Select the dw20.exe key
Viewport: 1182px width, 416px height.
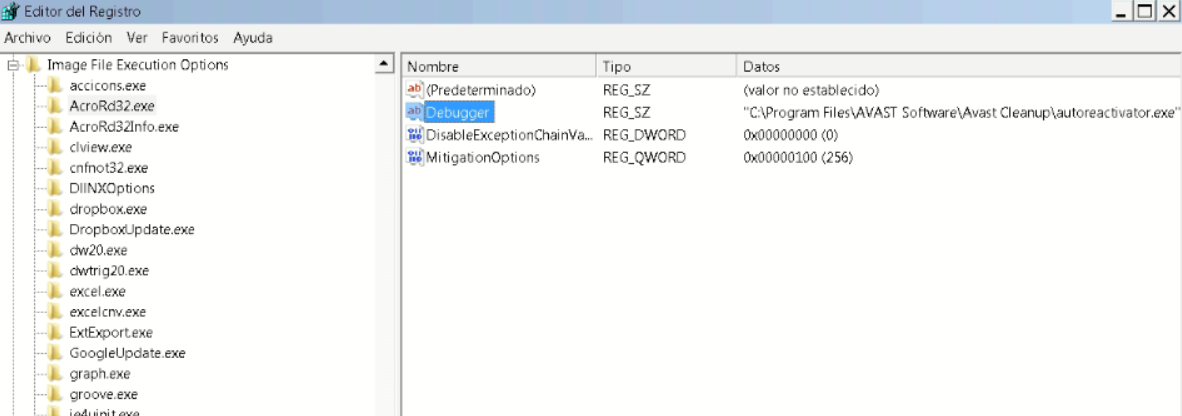tap(98, 250)
